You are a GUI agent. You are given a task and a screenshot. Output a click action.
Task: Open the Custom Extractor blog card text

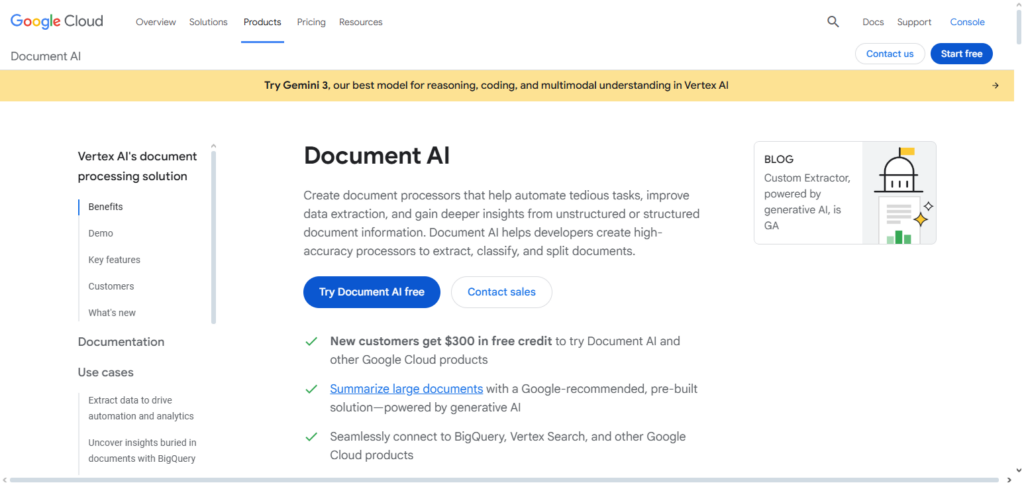807,202
